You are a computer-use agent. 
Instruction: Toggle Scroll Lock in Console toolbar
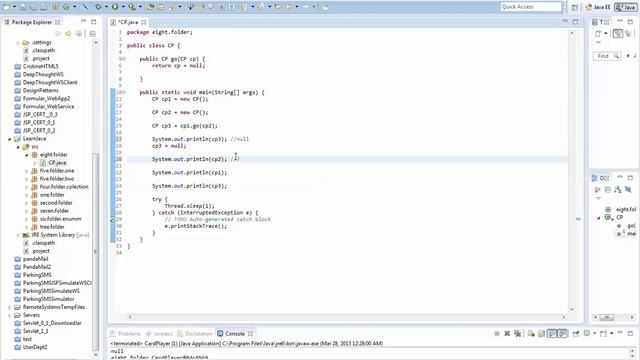pos(542,333)
